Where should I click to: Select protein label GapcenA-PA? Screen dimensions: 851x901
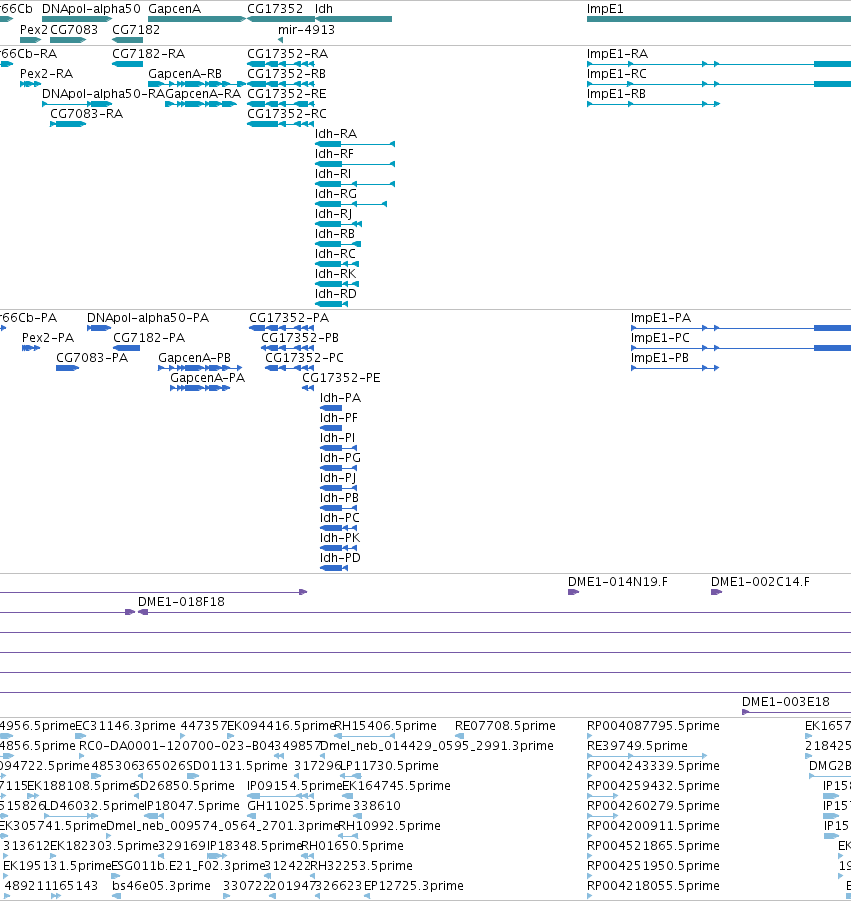[x=207, y=378]
